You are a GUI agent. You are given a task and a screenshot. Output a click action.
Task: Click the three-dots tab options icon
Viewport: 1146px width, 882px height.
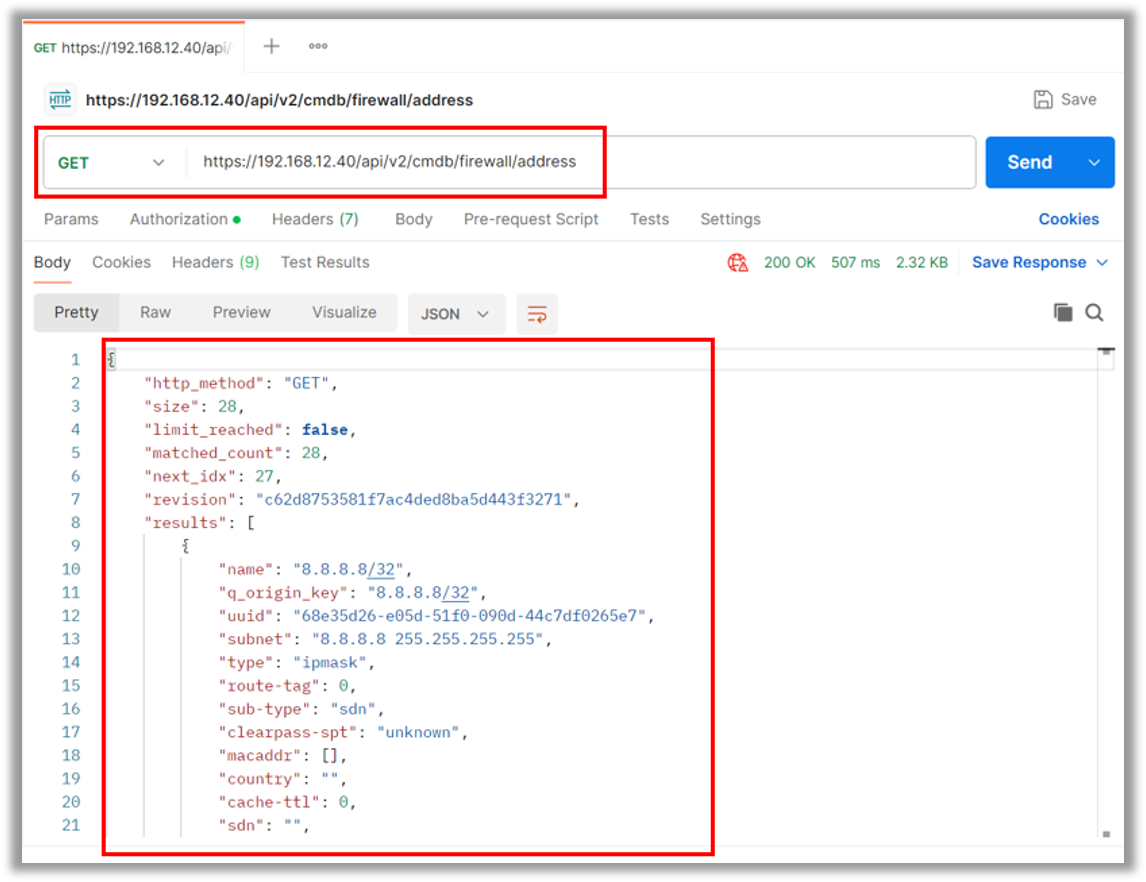coord(317,45)
